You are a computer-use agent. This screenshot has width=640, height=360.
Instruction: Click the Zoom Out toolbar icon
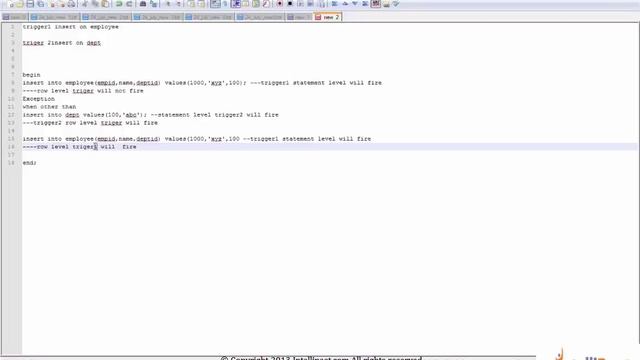179,4
